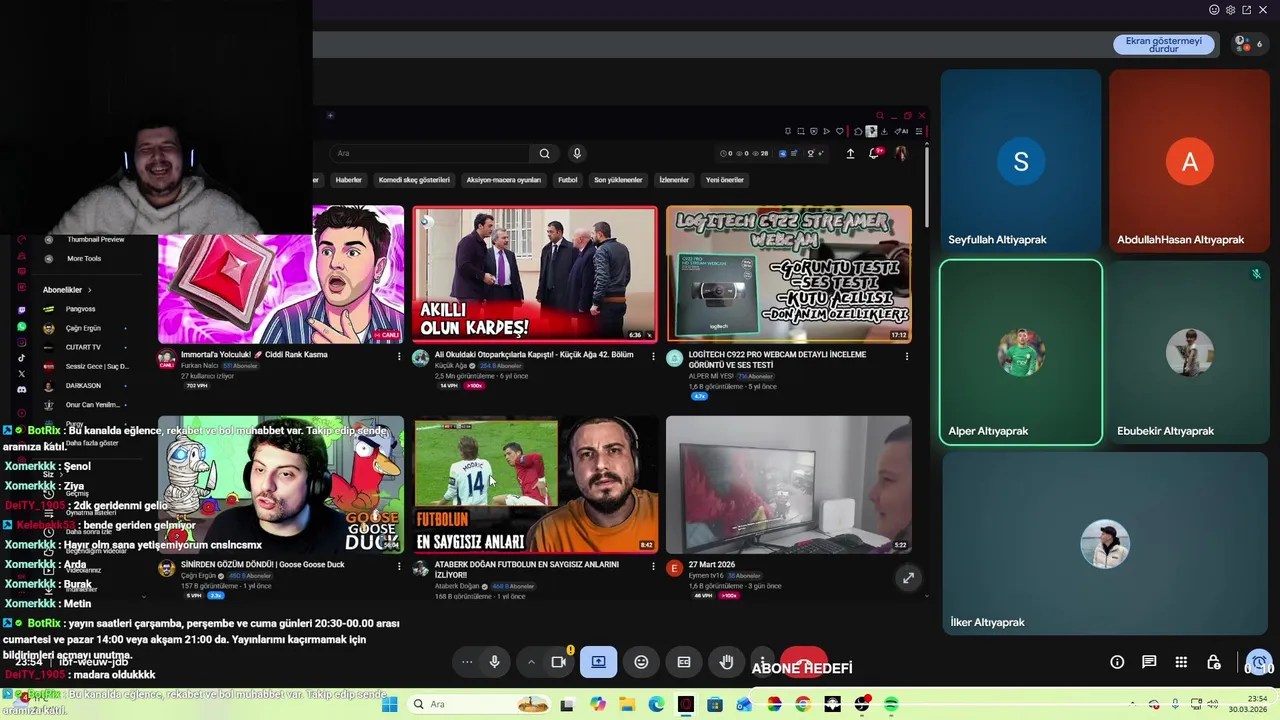Screen dimensions: 1280x720
Task: Open YouTube notifications bell
Action: 875,153
